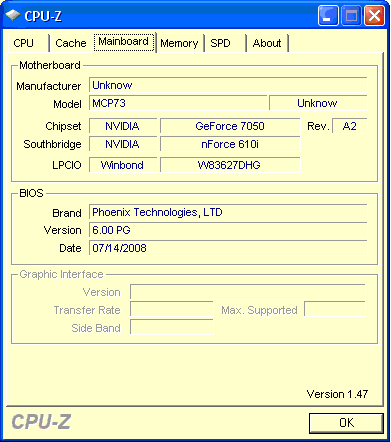
Task: Open the SPD tab
Action: click(x=226, y=43)
